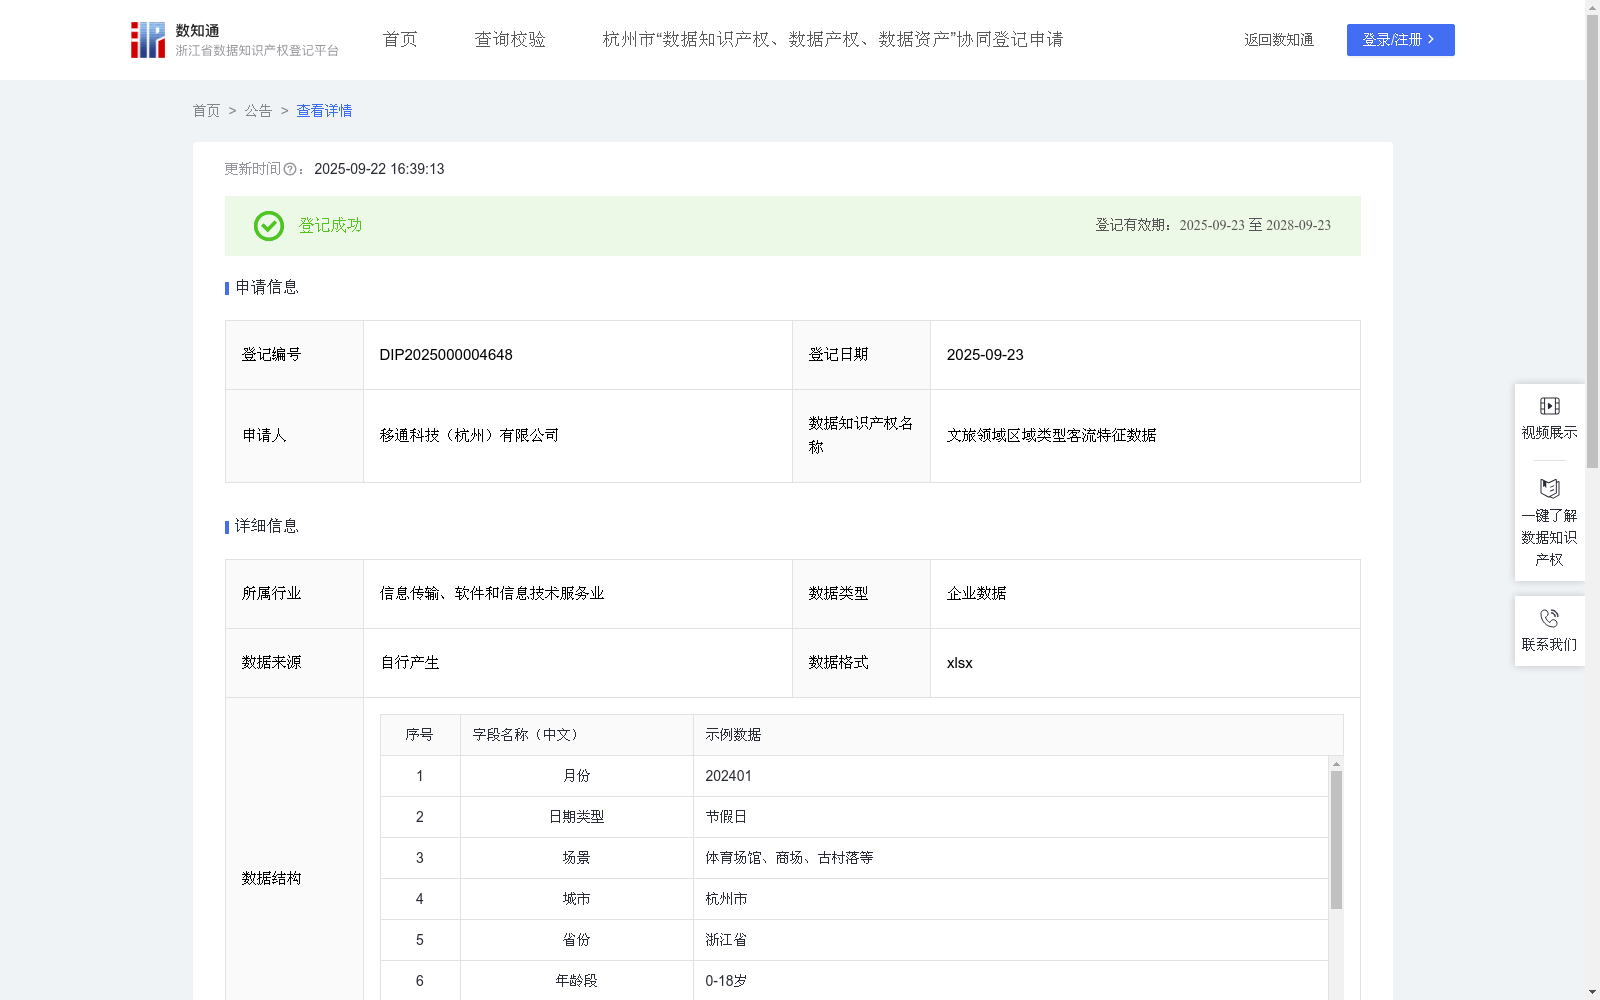
Task: Click sample value 0-18岁
Action: (x=726, y=981)
